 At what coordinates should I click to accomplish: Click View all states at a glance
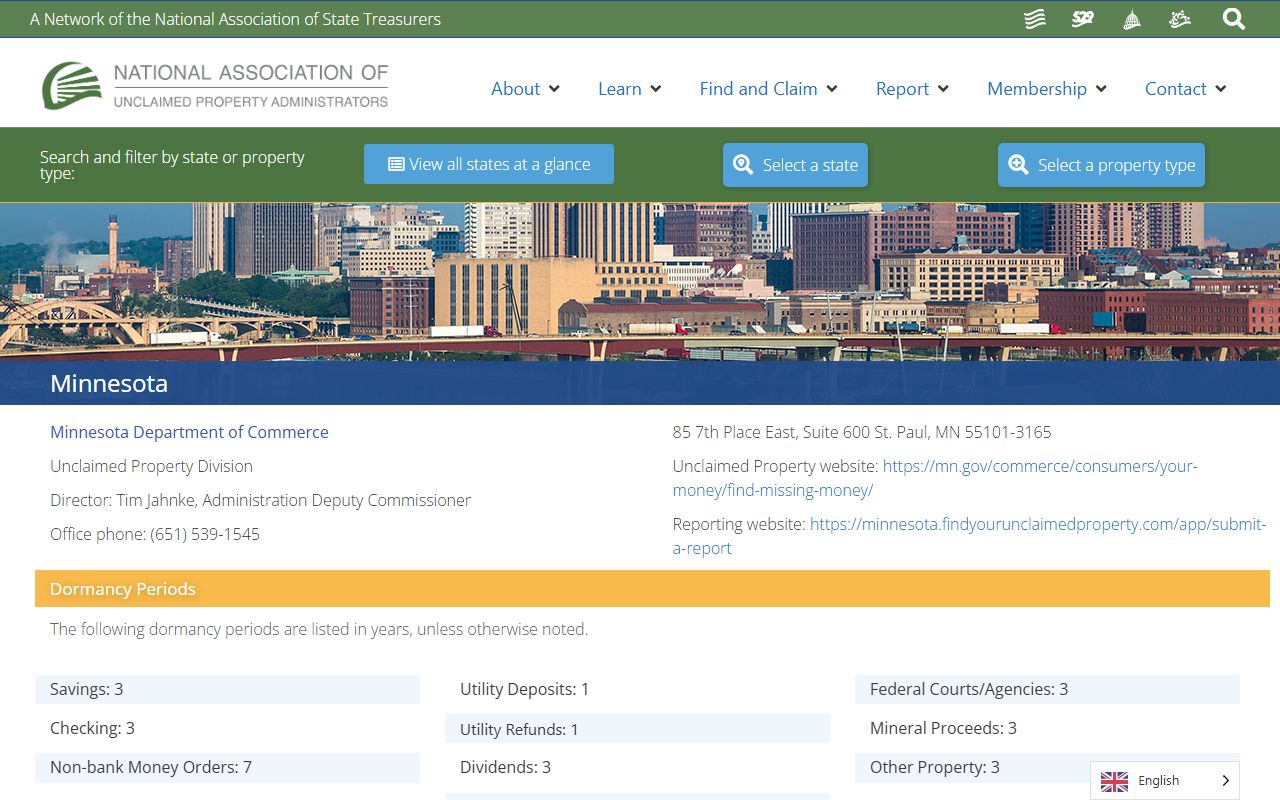(x=489, y=164)
